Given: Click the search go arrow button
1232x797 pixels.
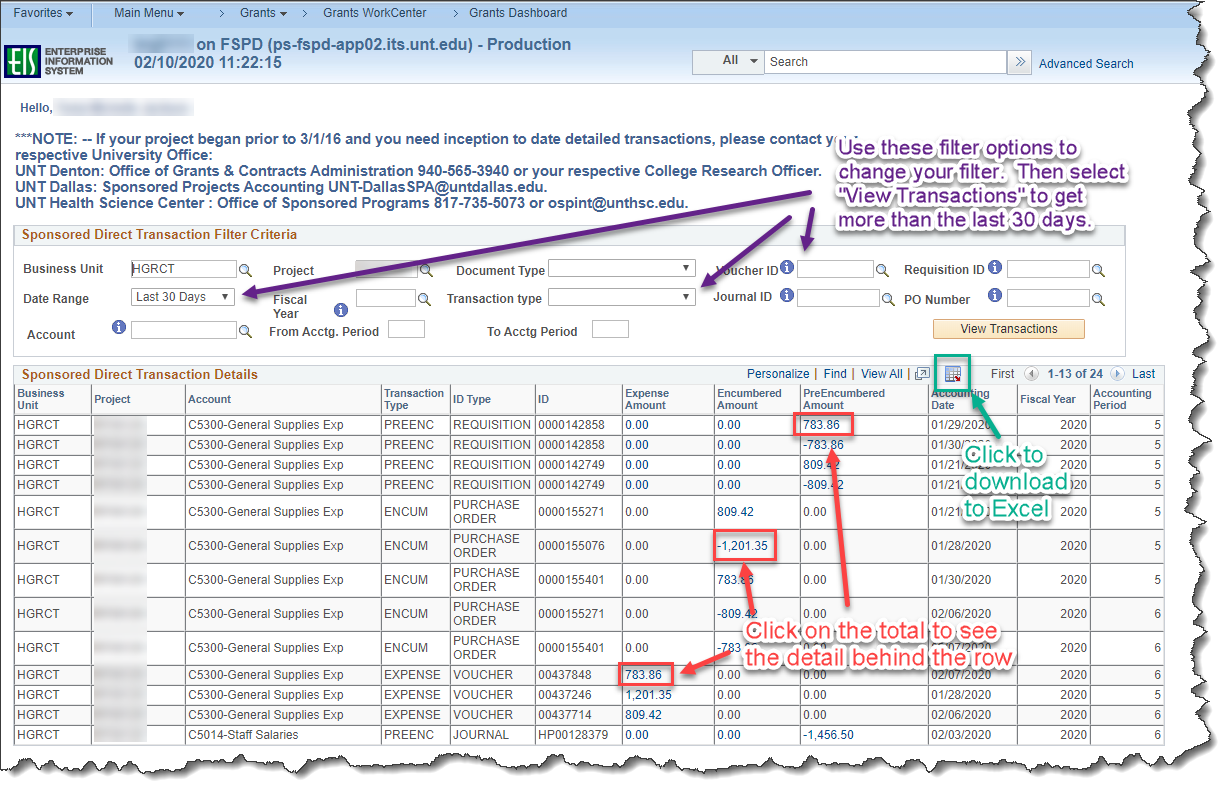Looking at the screenshot, I should click(1019, 61).
